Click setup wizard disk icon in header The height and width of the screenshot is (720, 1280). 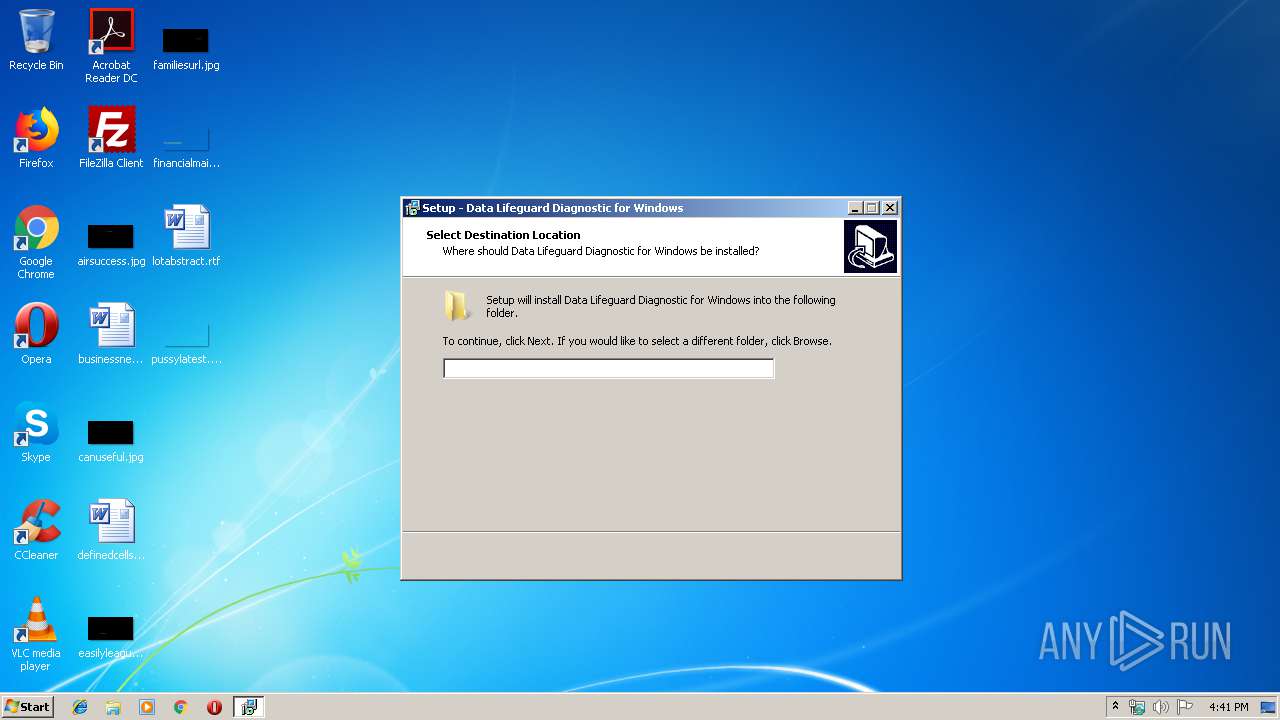pos(870,246)
